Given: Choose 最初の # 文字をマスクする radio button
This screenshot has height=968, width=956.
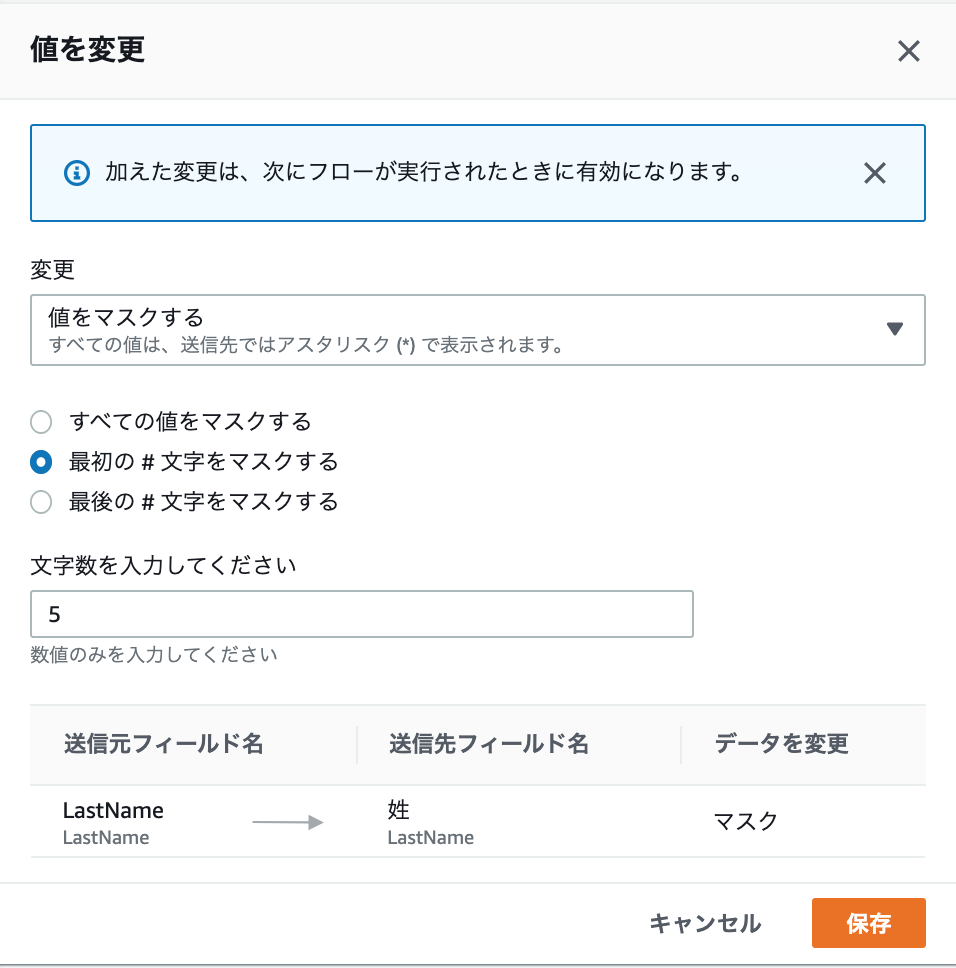Looking at the screenshot, I should tap(41, 462).
